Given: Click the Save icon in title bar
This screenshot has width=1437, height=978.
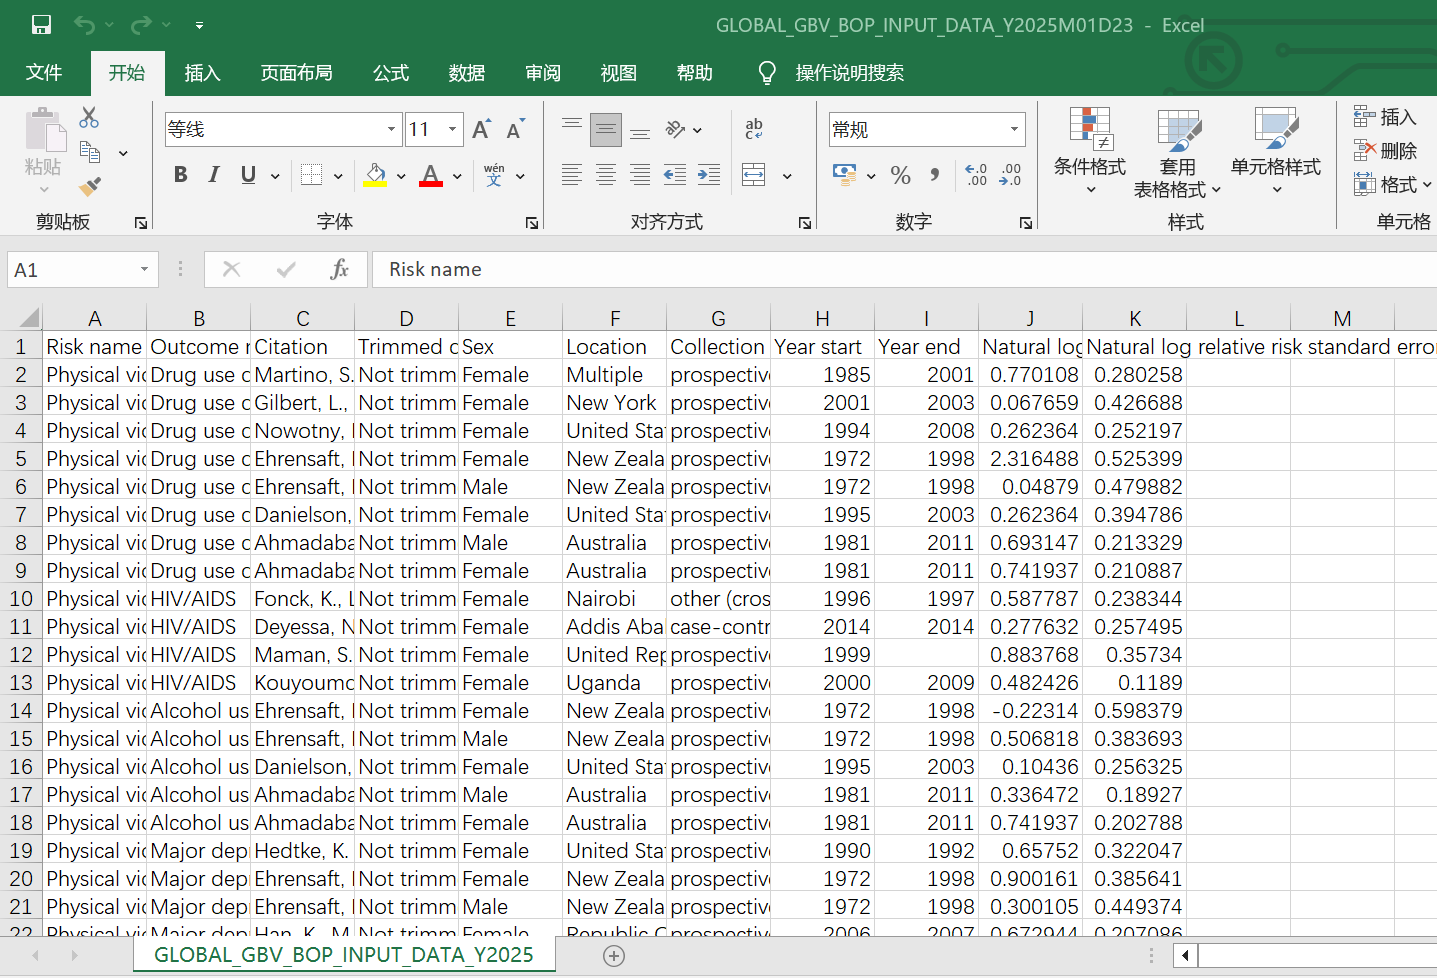Looking at the screenshot, I should [41, 25].
